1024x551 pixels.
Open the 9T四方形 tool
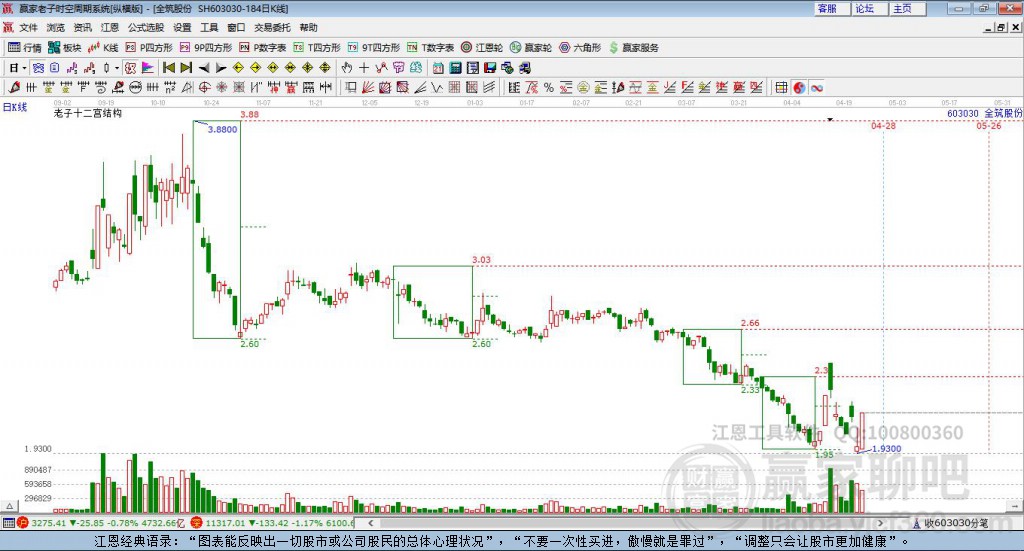click(x=373, y=48)
